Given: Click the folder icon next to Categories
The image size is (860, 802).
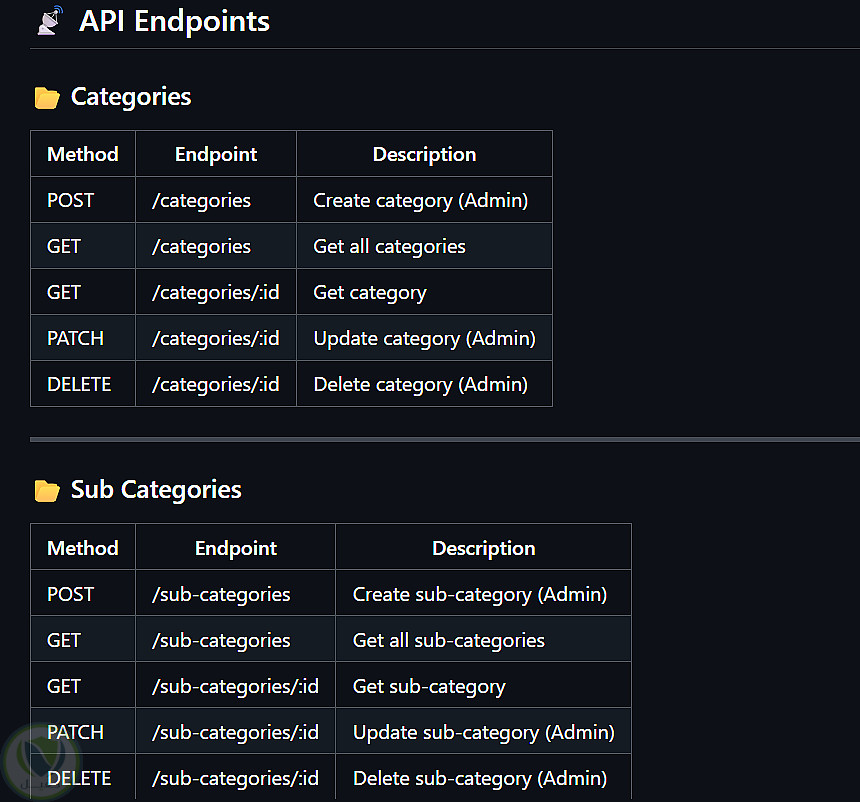Looking at the screenshot, I should point(46,98).
